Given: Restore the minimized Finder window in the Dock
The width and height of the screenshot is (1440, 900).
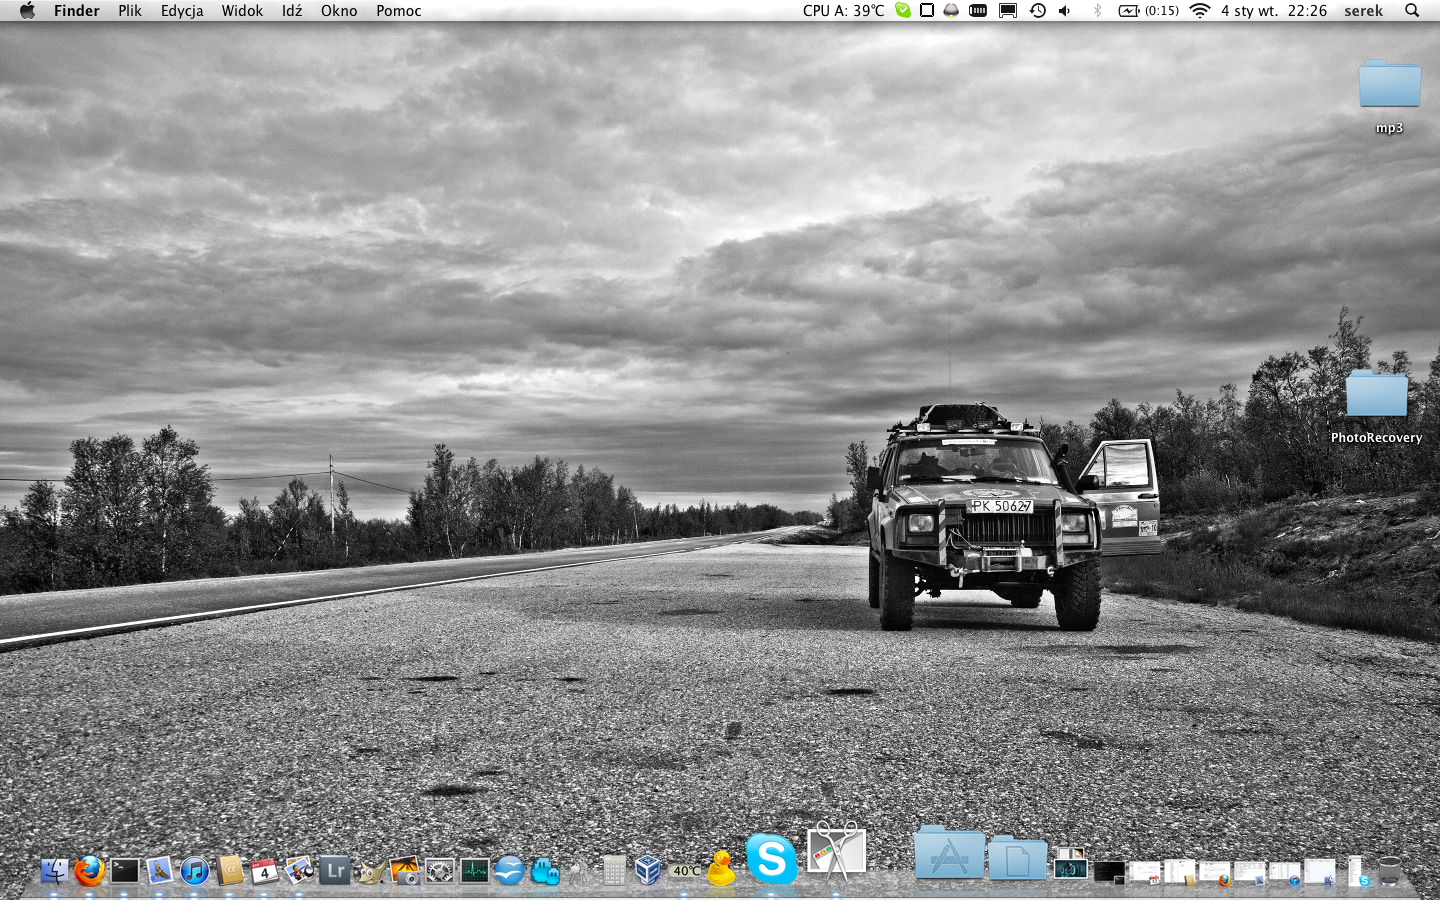Looking at the screenshot, I should click(x=1319, y=871).
